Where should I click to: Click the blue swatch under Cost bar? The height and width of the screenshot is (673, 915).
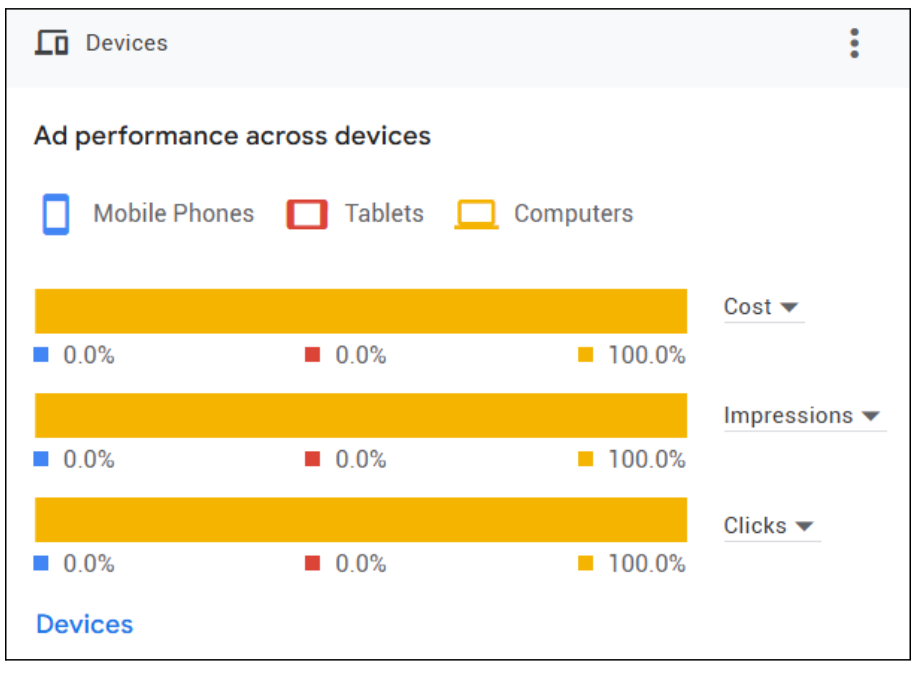pos(41,354)
